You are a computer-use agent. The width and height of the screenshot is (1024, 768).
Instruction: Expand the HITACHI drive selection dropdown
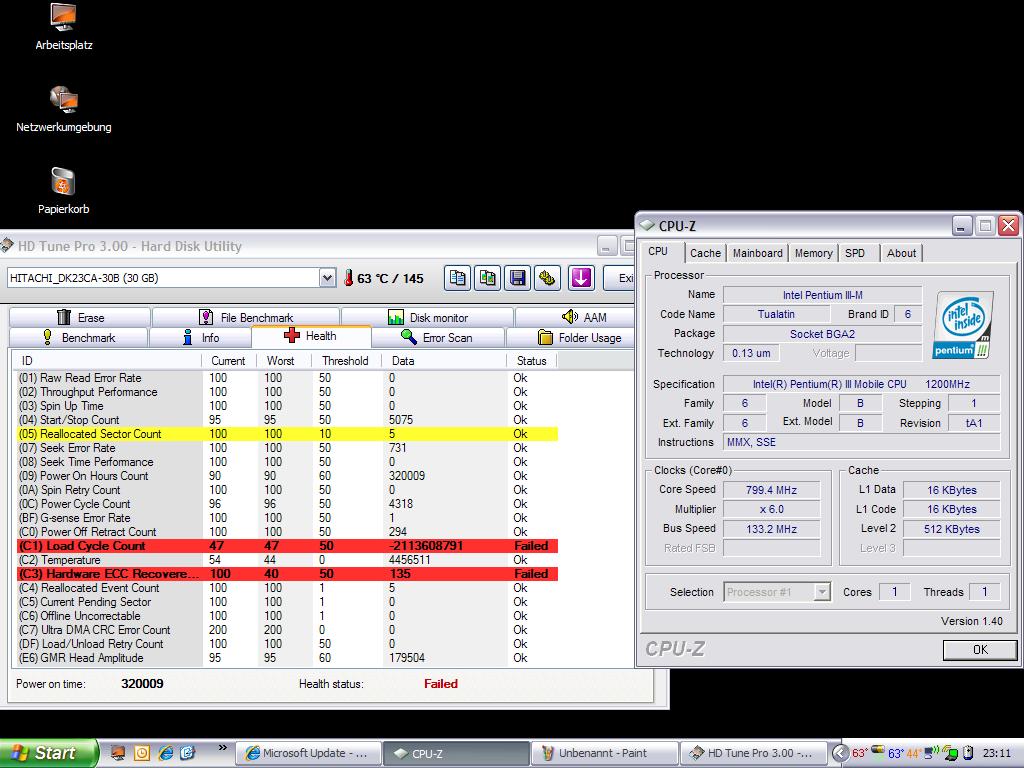(327, 278)
